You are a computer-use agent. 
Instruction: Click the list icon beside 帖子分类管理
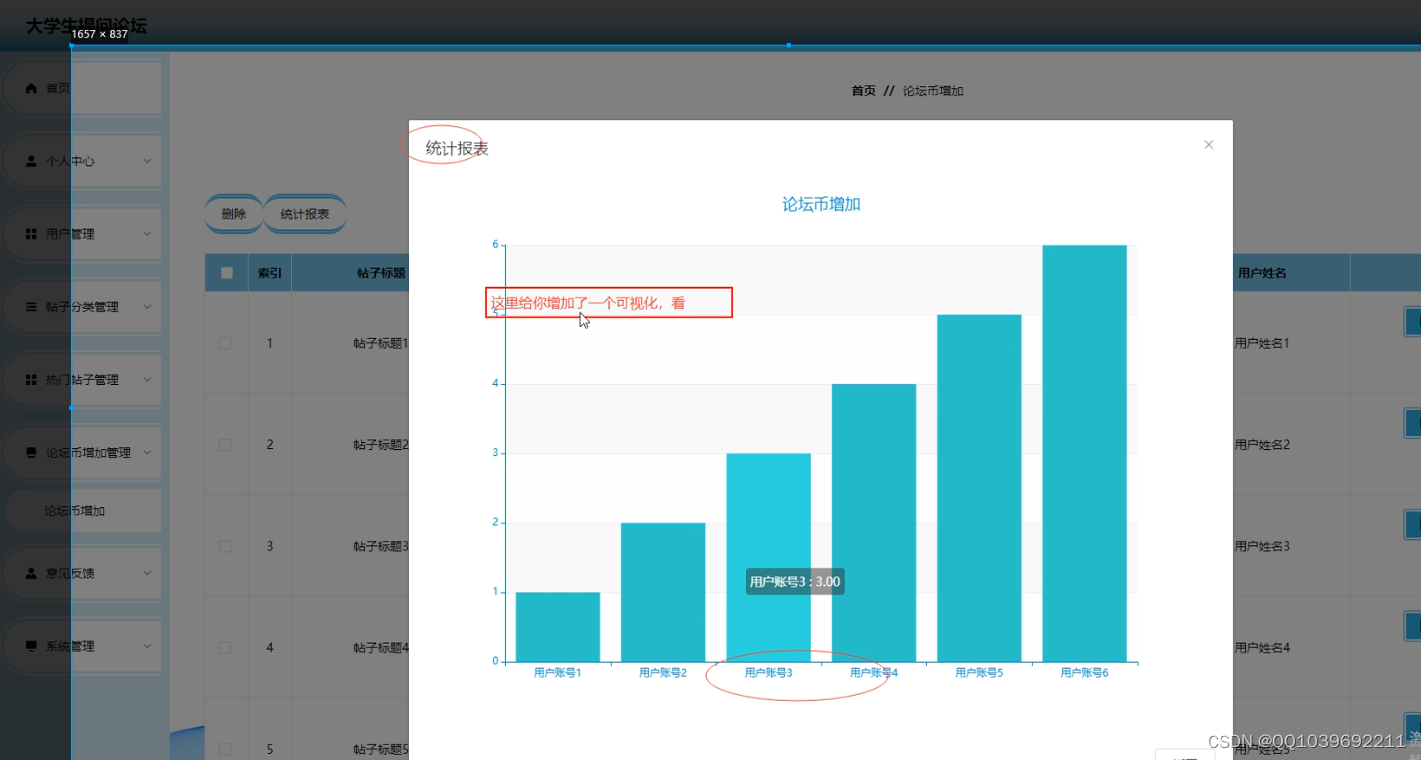coord(31,307)
